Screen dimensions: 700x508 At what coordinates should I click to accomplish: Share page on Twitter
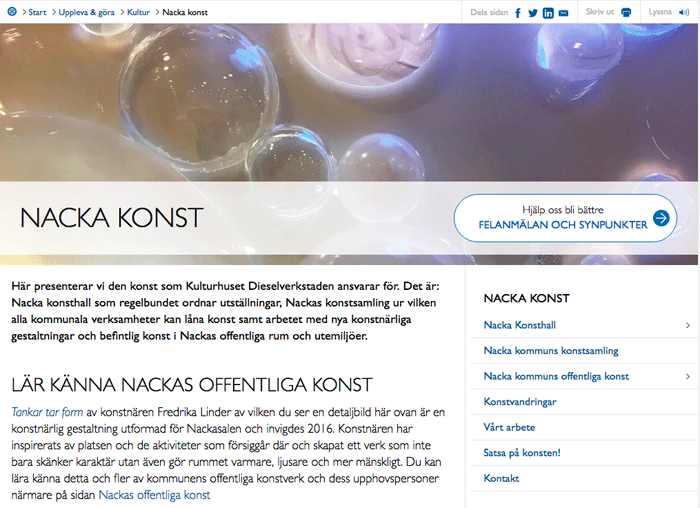point(533,12)
